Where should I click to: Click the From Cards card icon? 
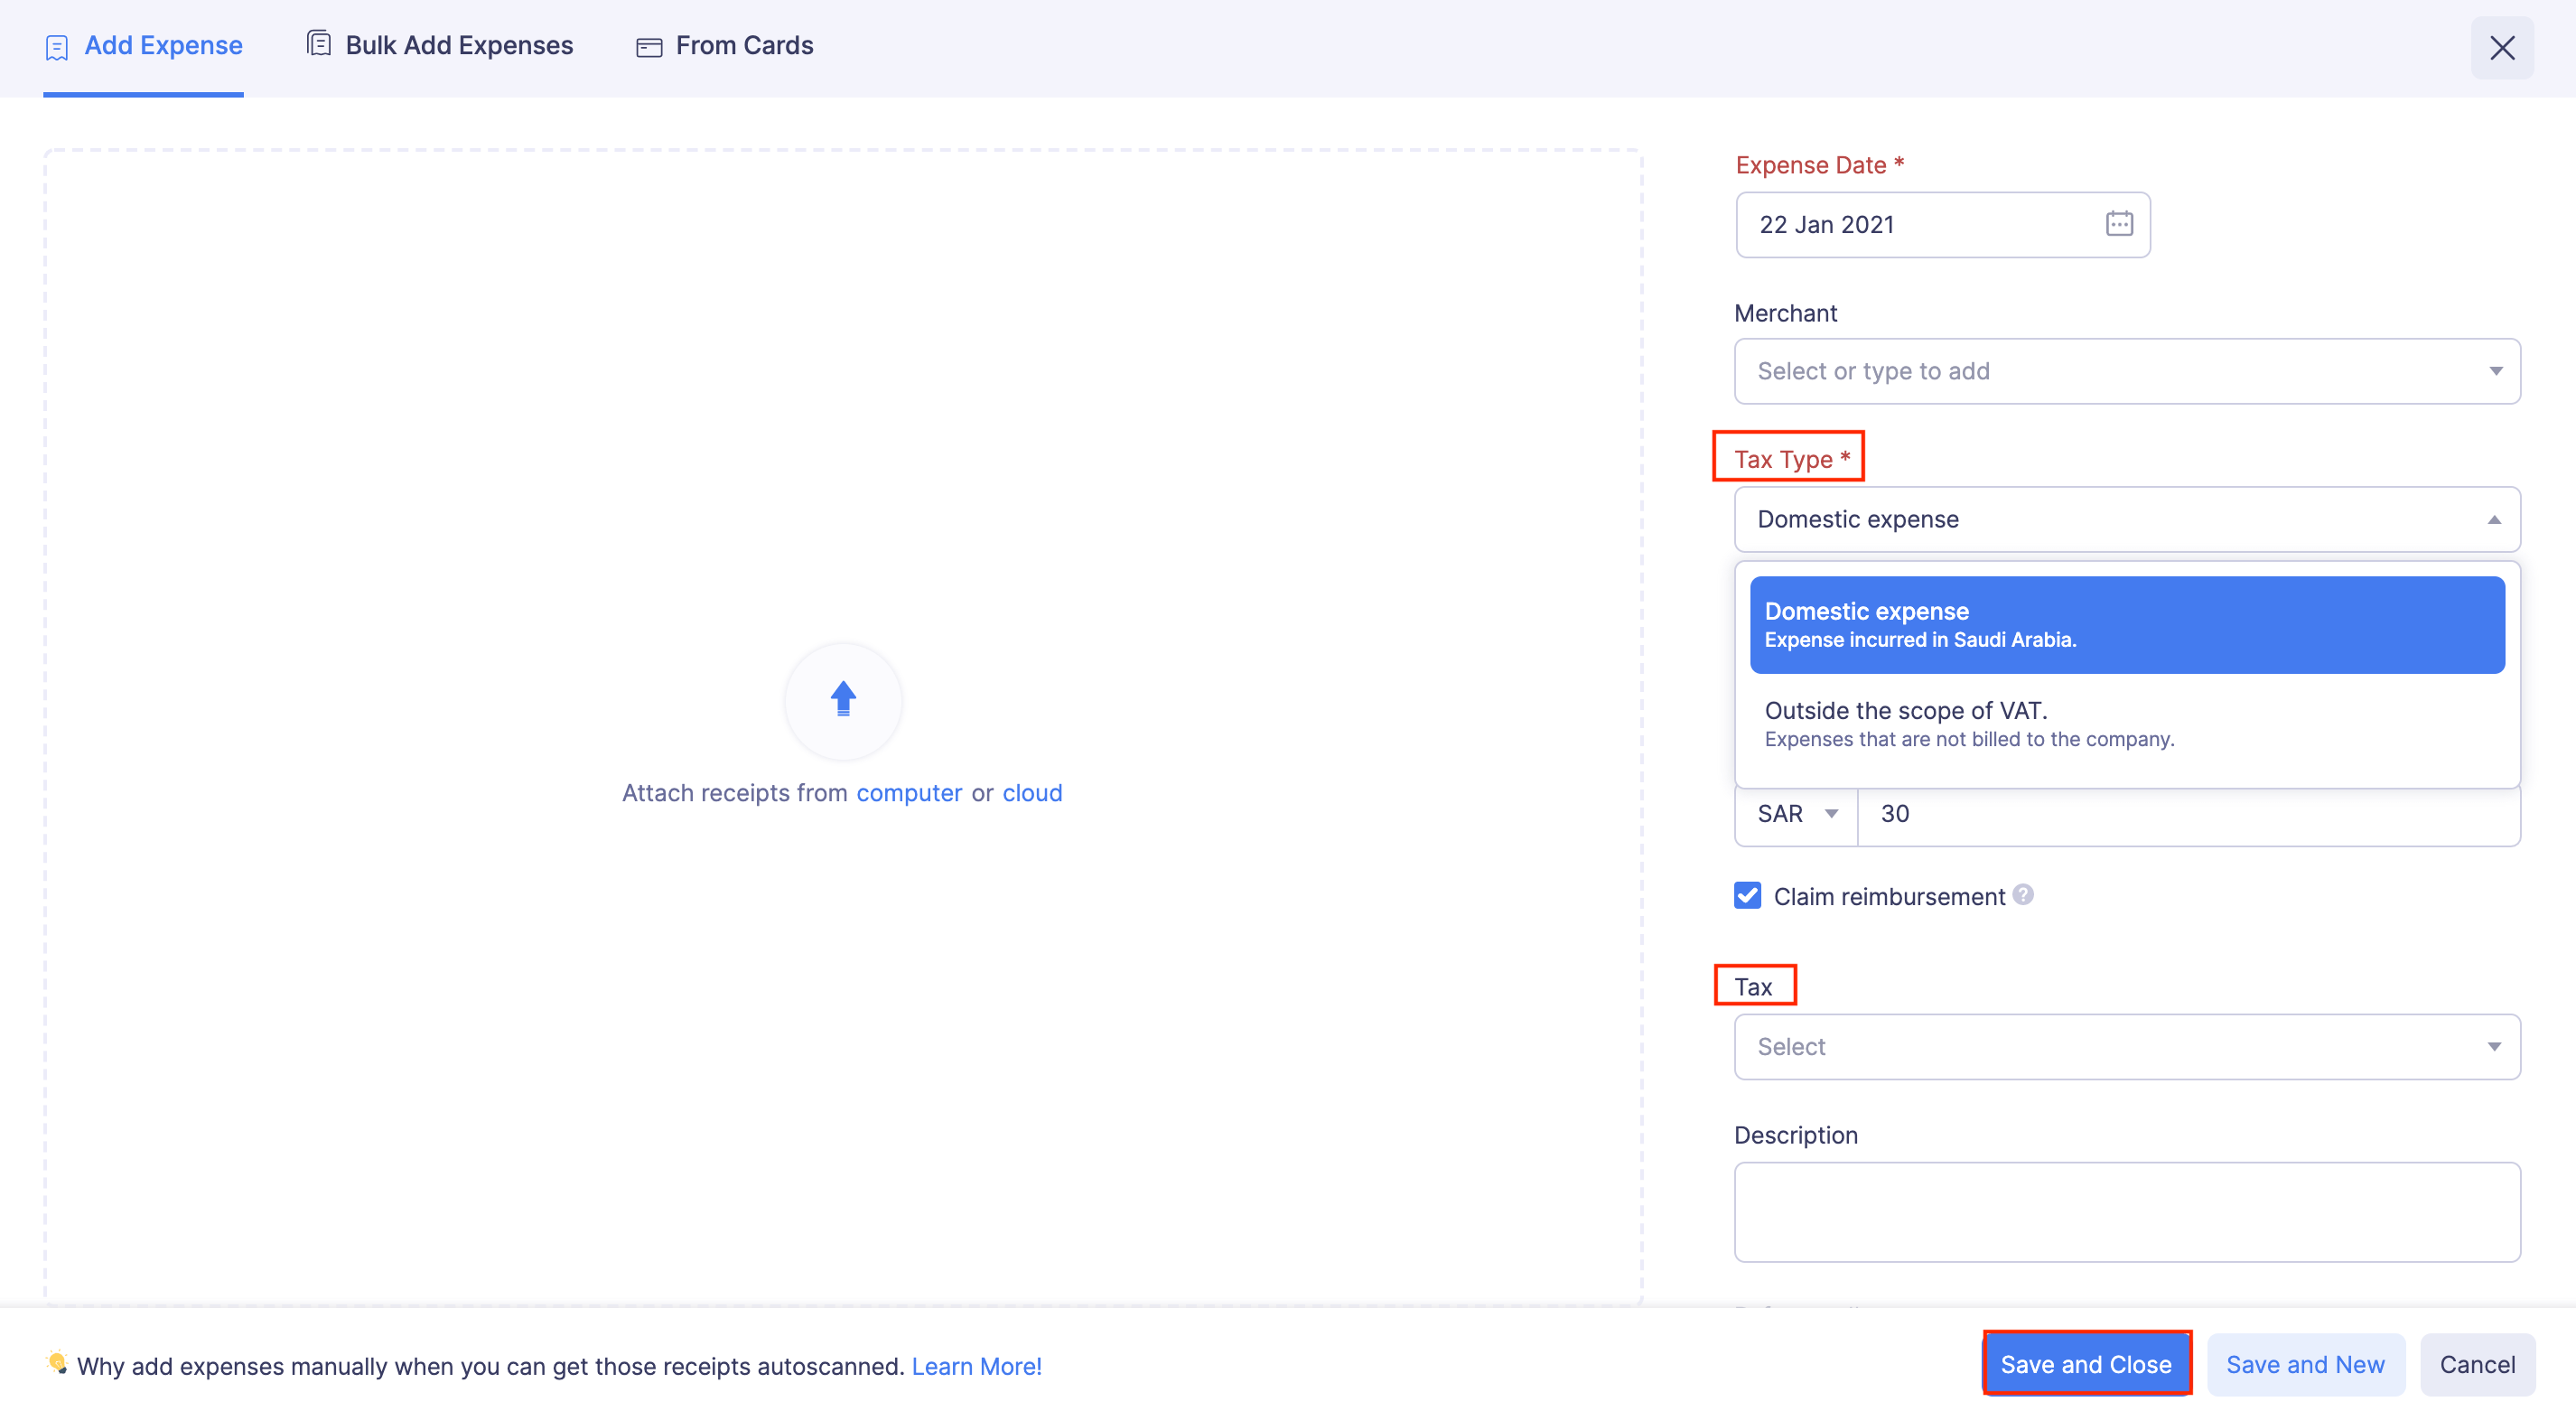point(649,47)
